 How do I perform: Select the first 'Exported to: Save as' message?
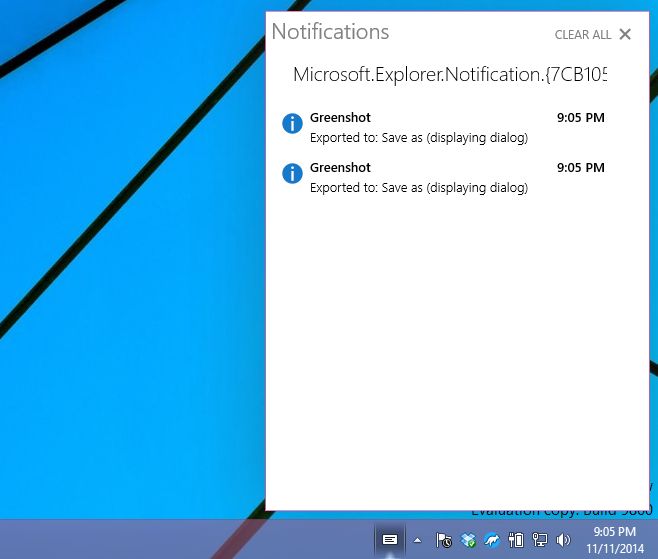coord(418,138)
